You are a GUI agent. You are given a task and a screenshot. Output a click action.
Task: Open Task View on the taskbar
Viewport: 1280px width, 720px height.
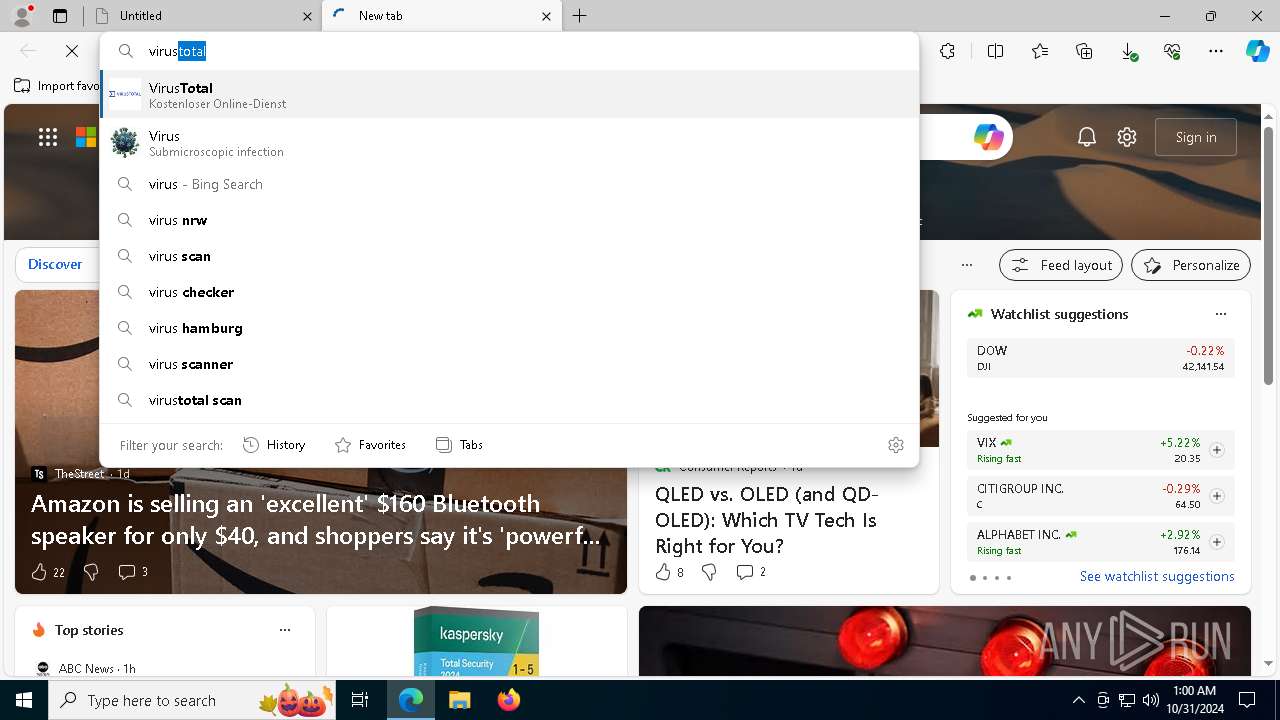360,700
